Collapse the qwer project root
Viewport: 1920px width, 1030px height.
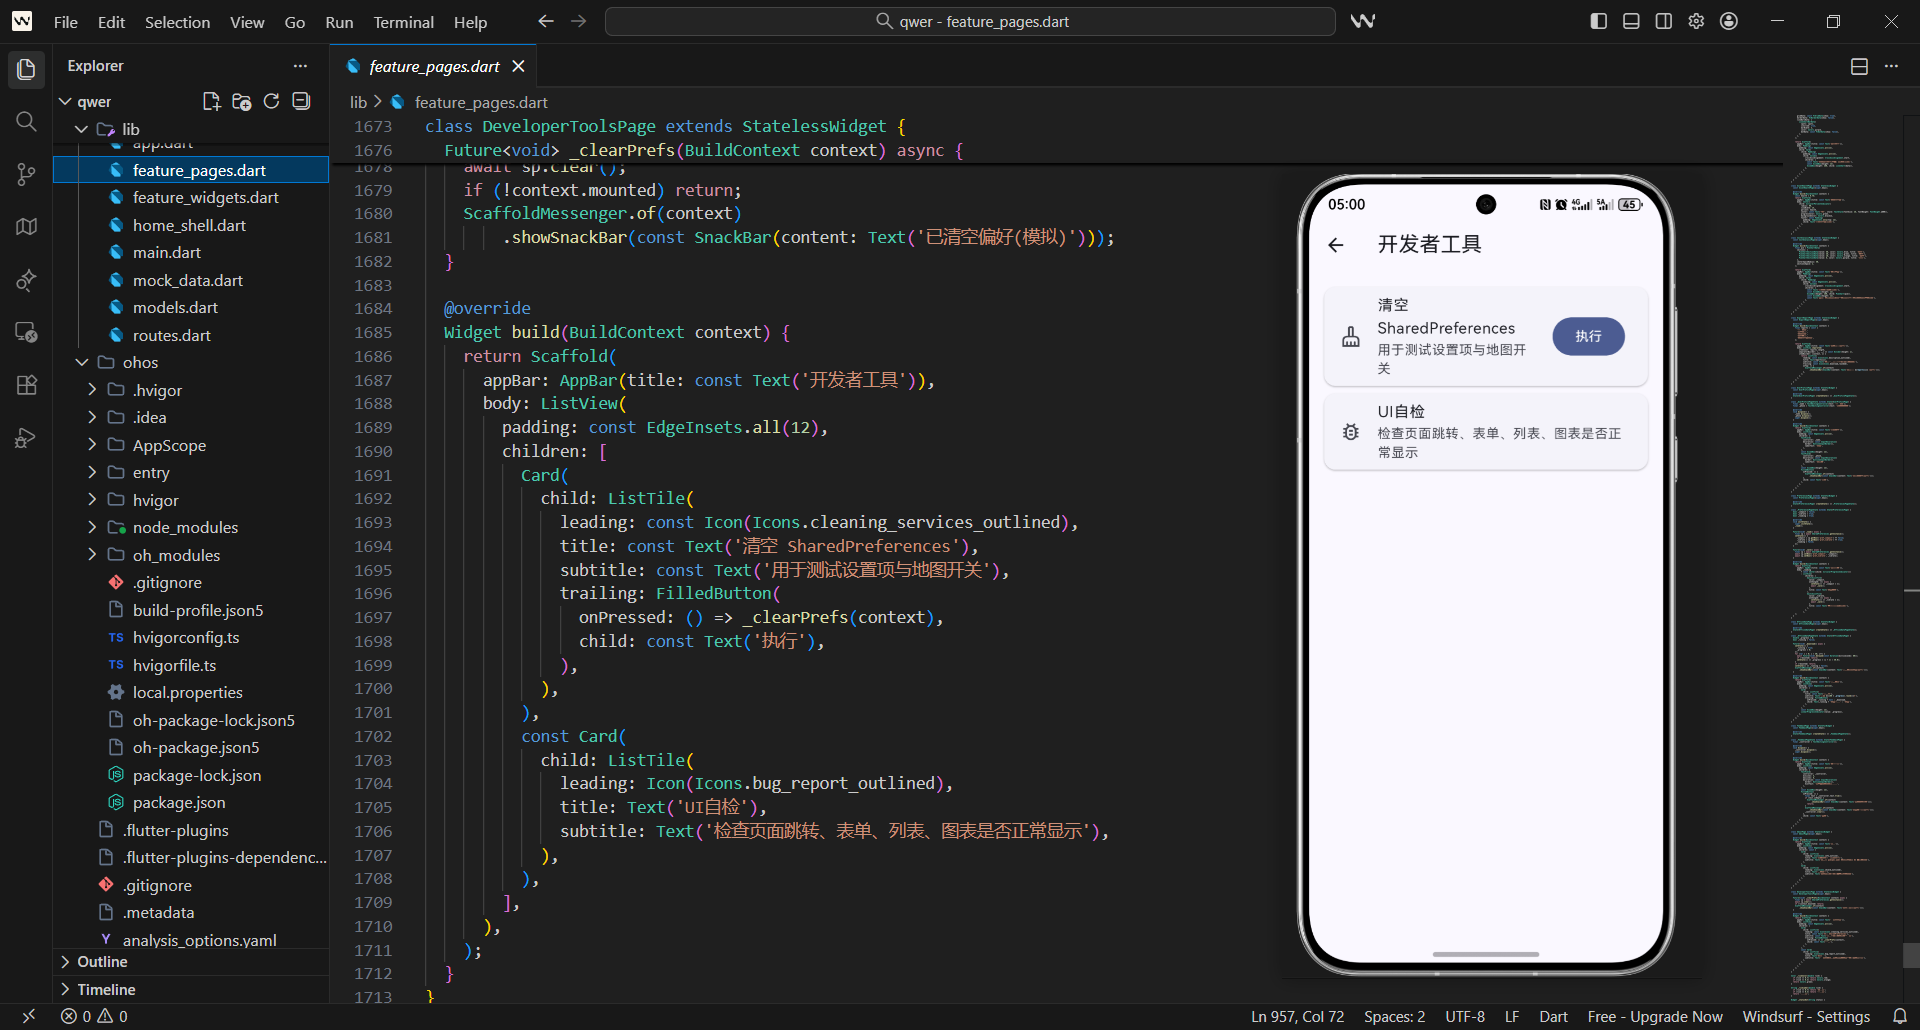[x=66, y=102]
